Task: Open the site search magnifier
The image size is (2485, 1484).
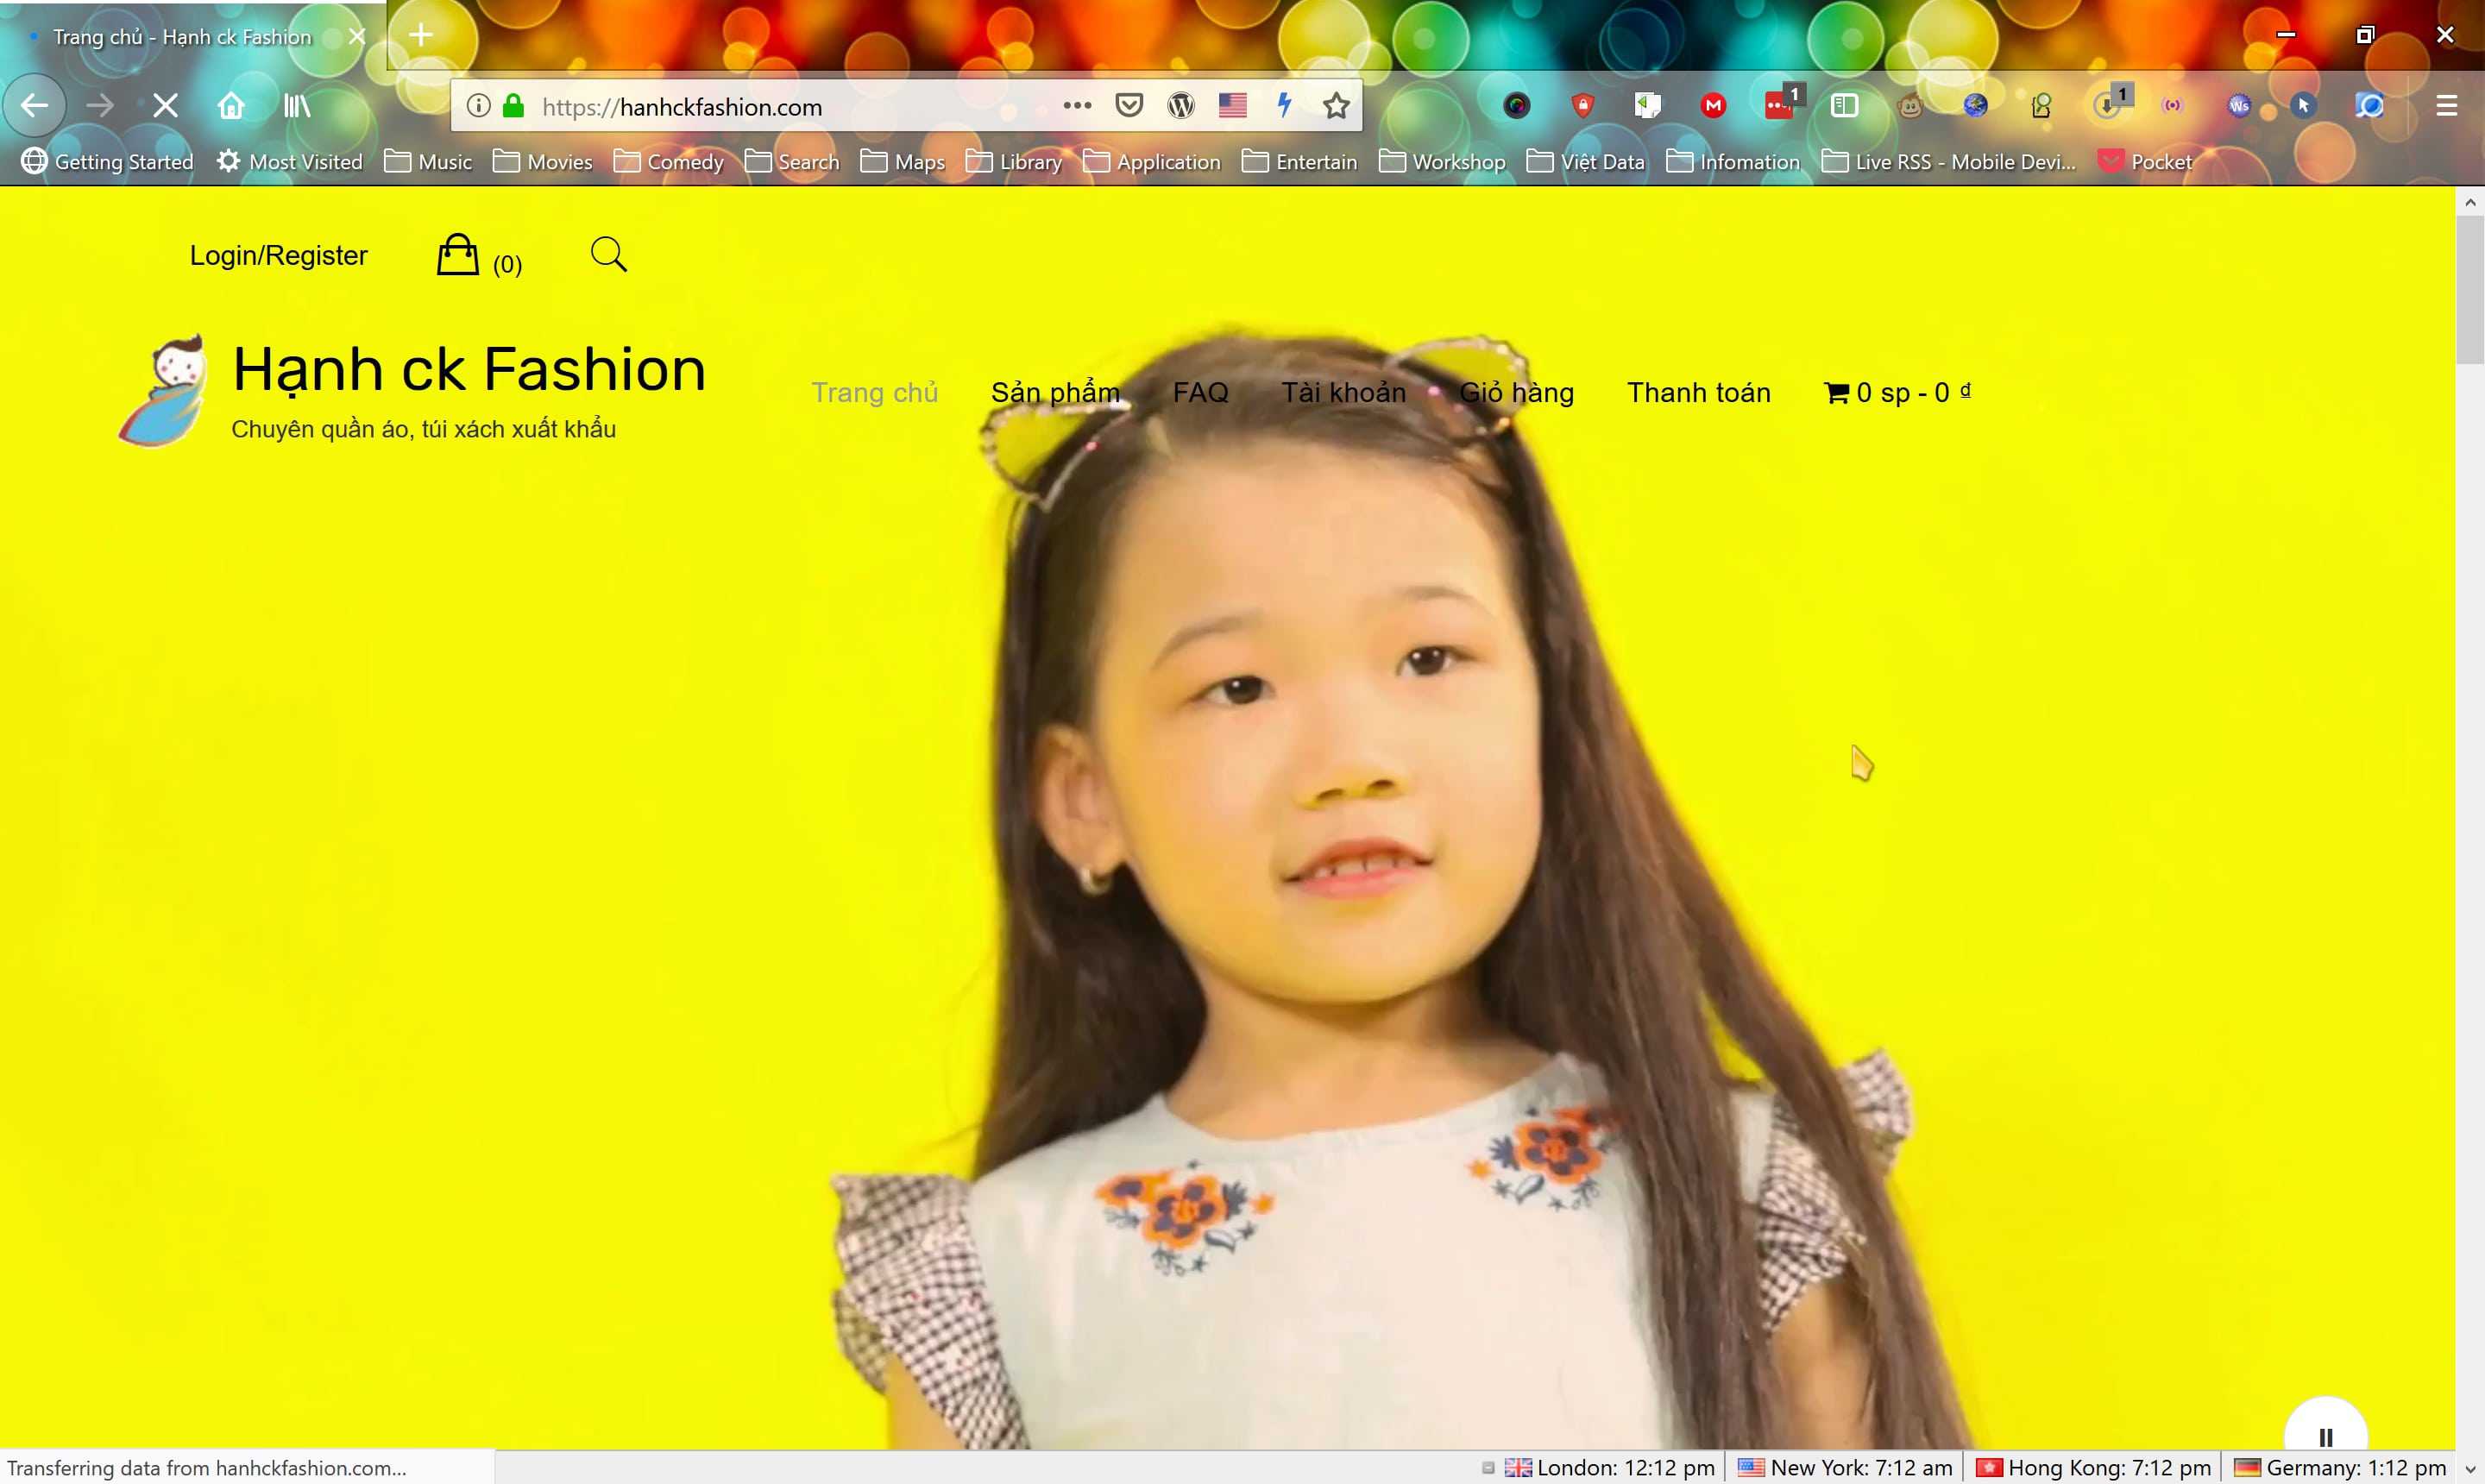Action: click(x=608, y=254)
